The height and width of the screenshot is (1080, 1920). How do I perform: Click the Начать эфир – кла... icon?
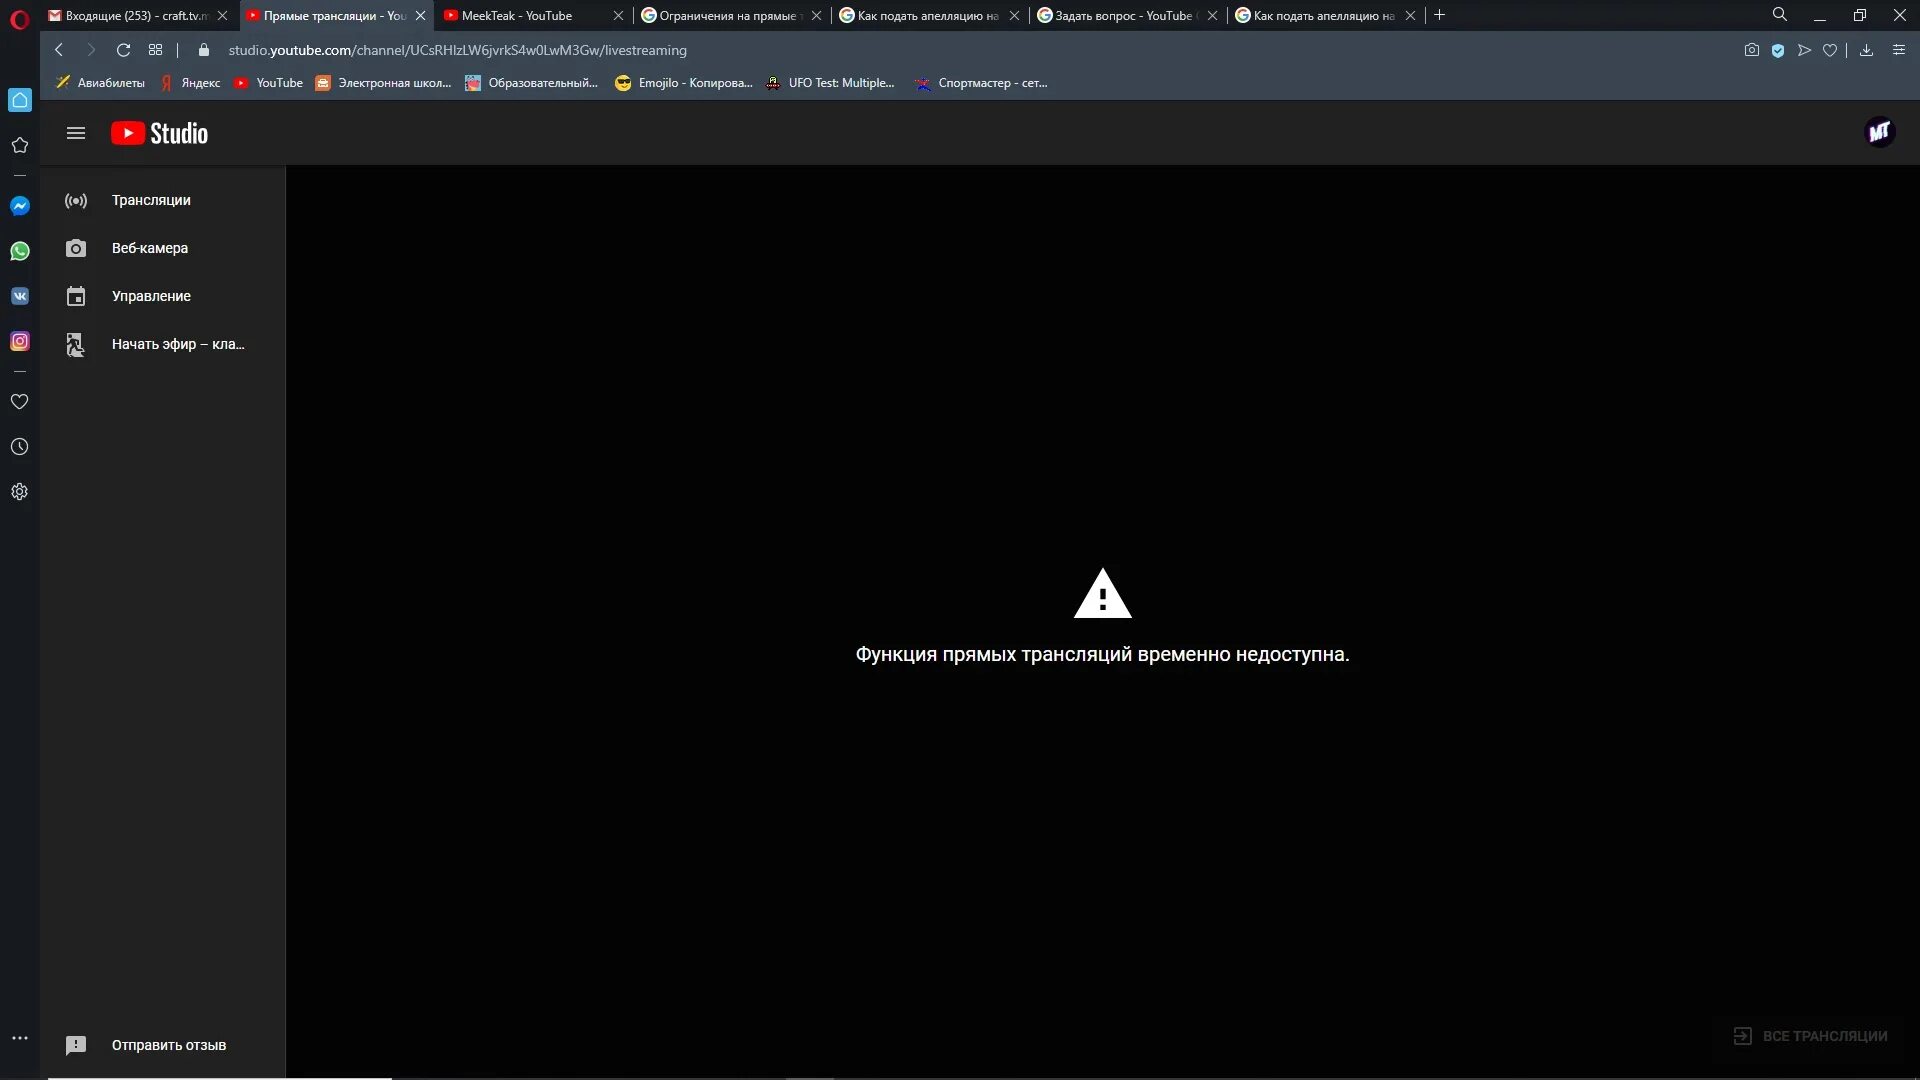coord(75,343)
